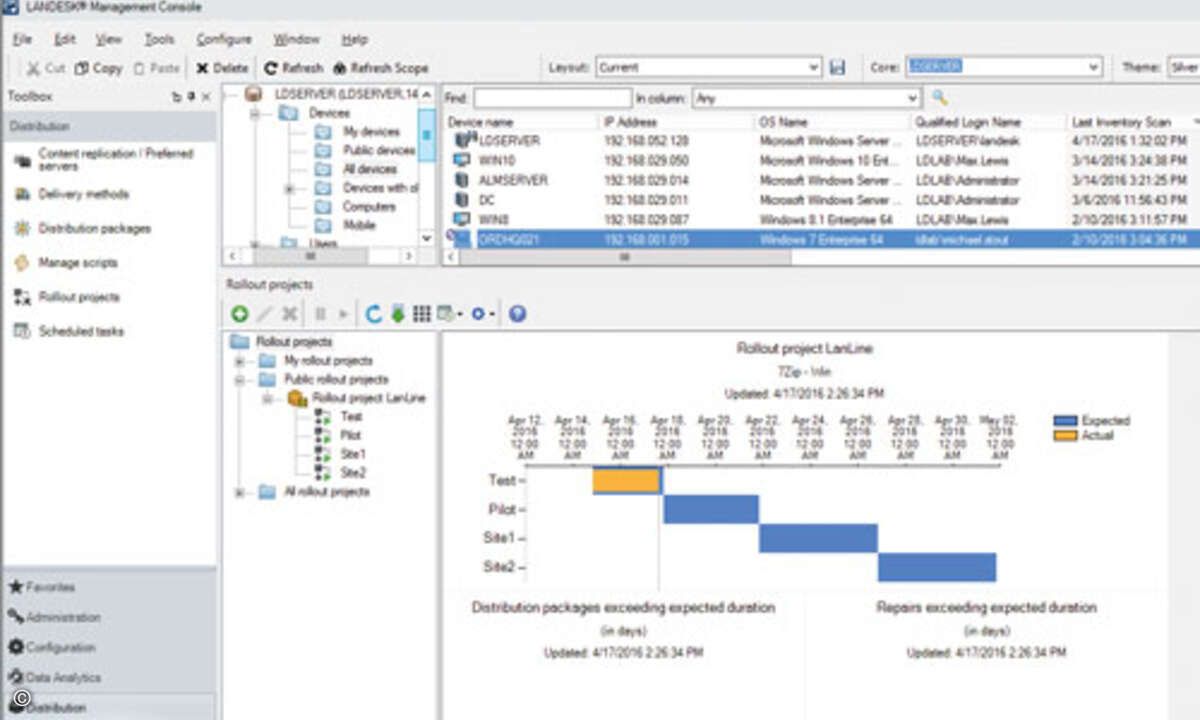Open Scheduled tasks tool
Image resolution: width=1200 pixels, height=720 pixels.
point(68,331)
